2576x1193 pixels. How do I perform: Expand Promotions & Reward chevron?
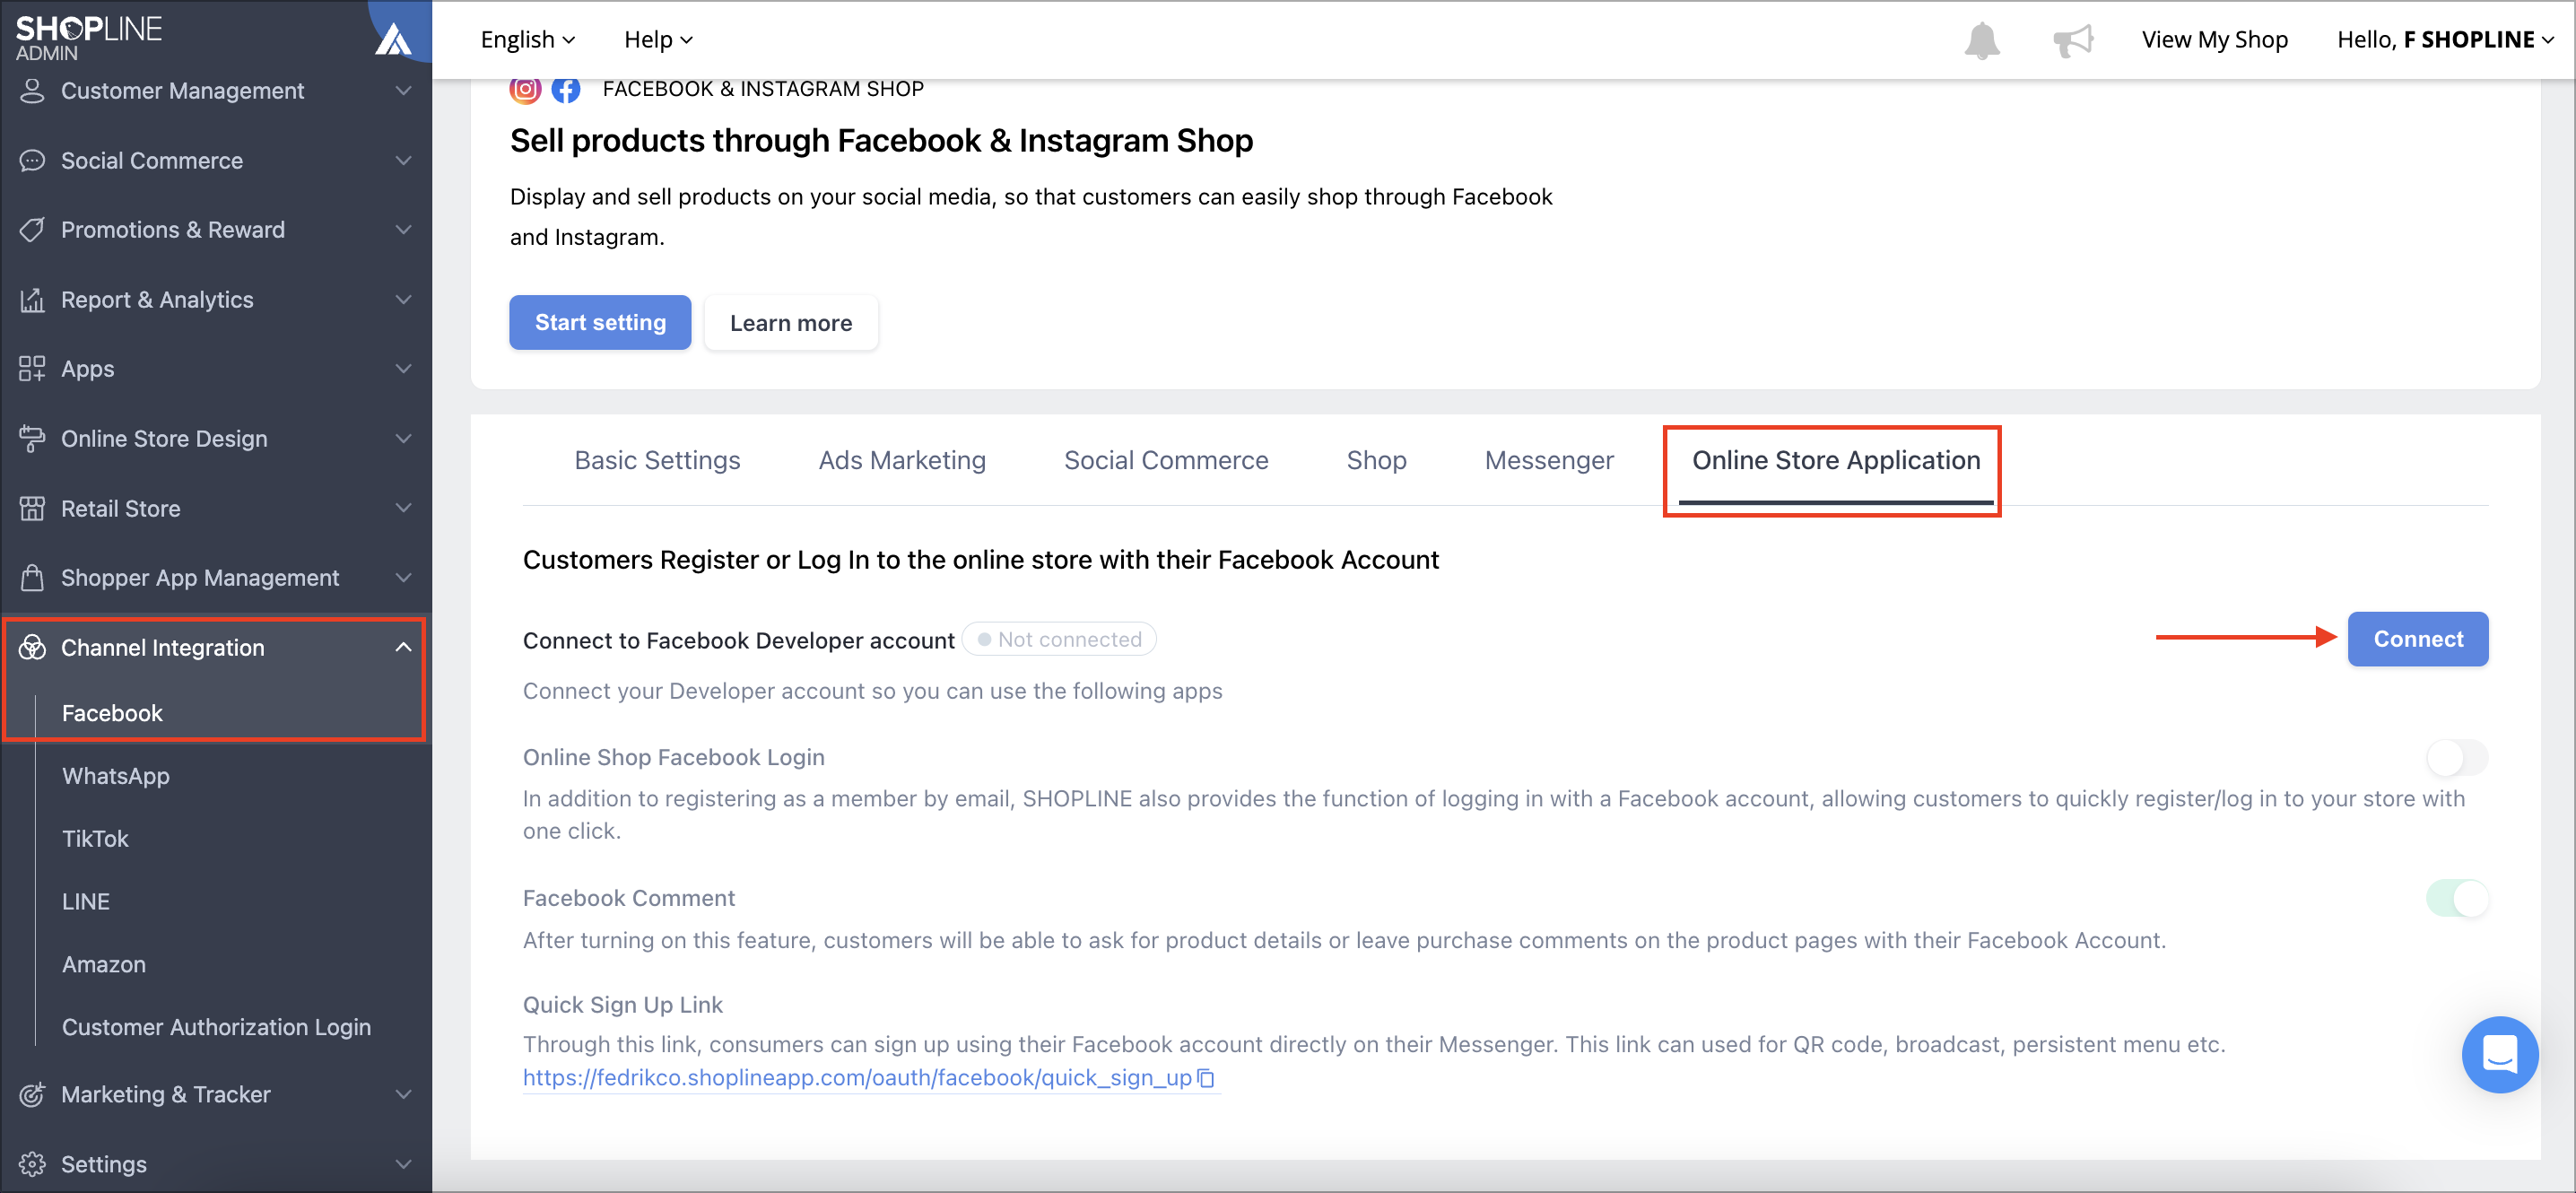point(403,230)
